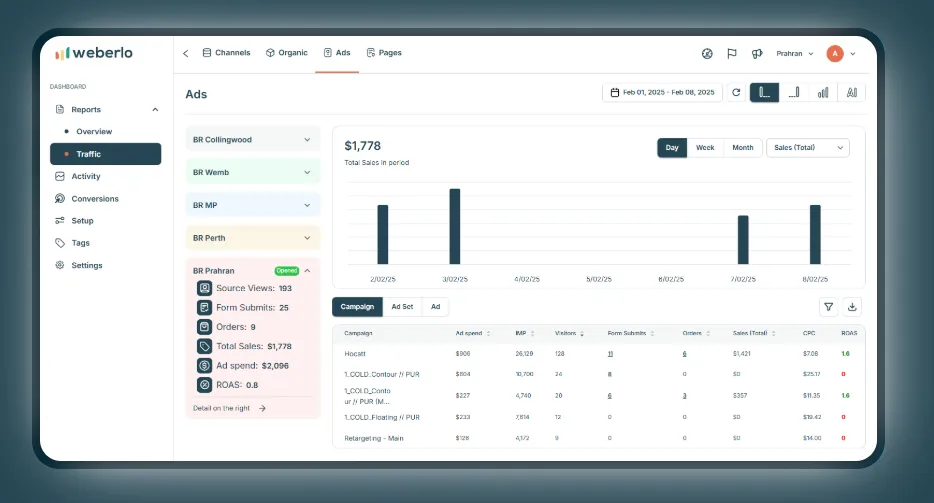The height and width of the screenshot is (503, 934).
Task: Click the Total Sales tag icon
Action: (x=204, y=346)
